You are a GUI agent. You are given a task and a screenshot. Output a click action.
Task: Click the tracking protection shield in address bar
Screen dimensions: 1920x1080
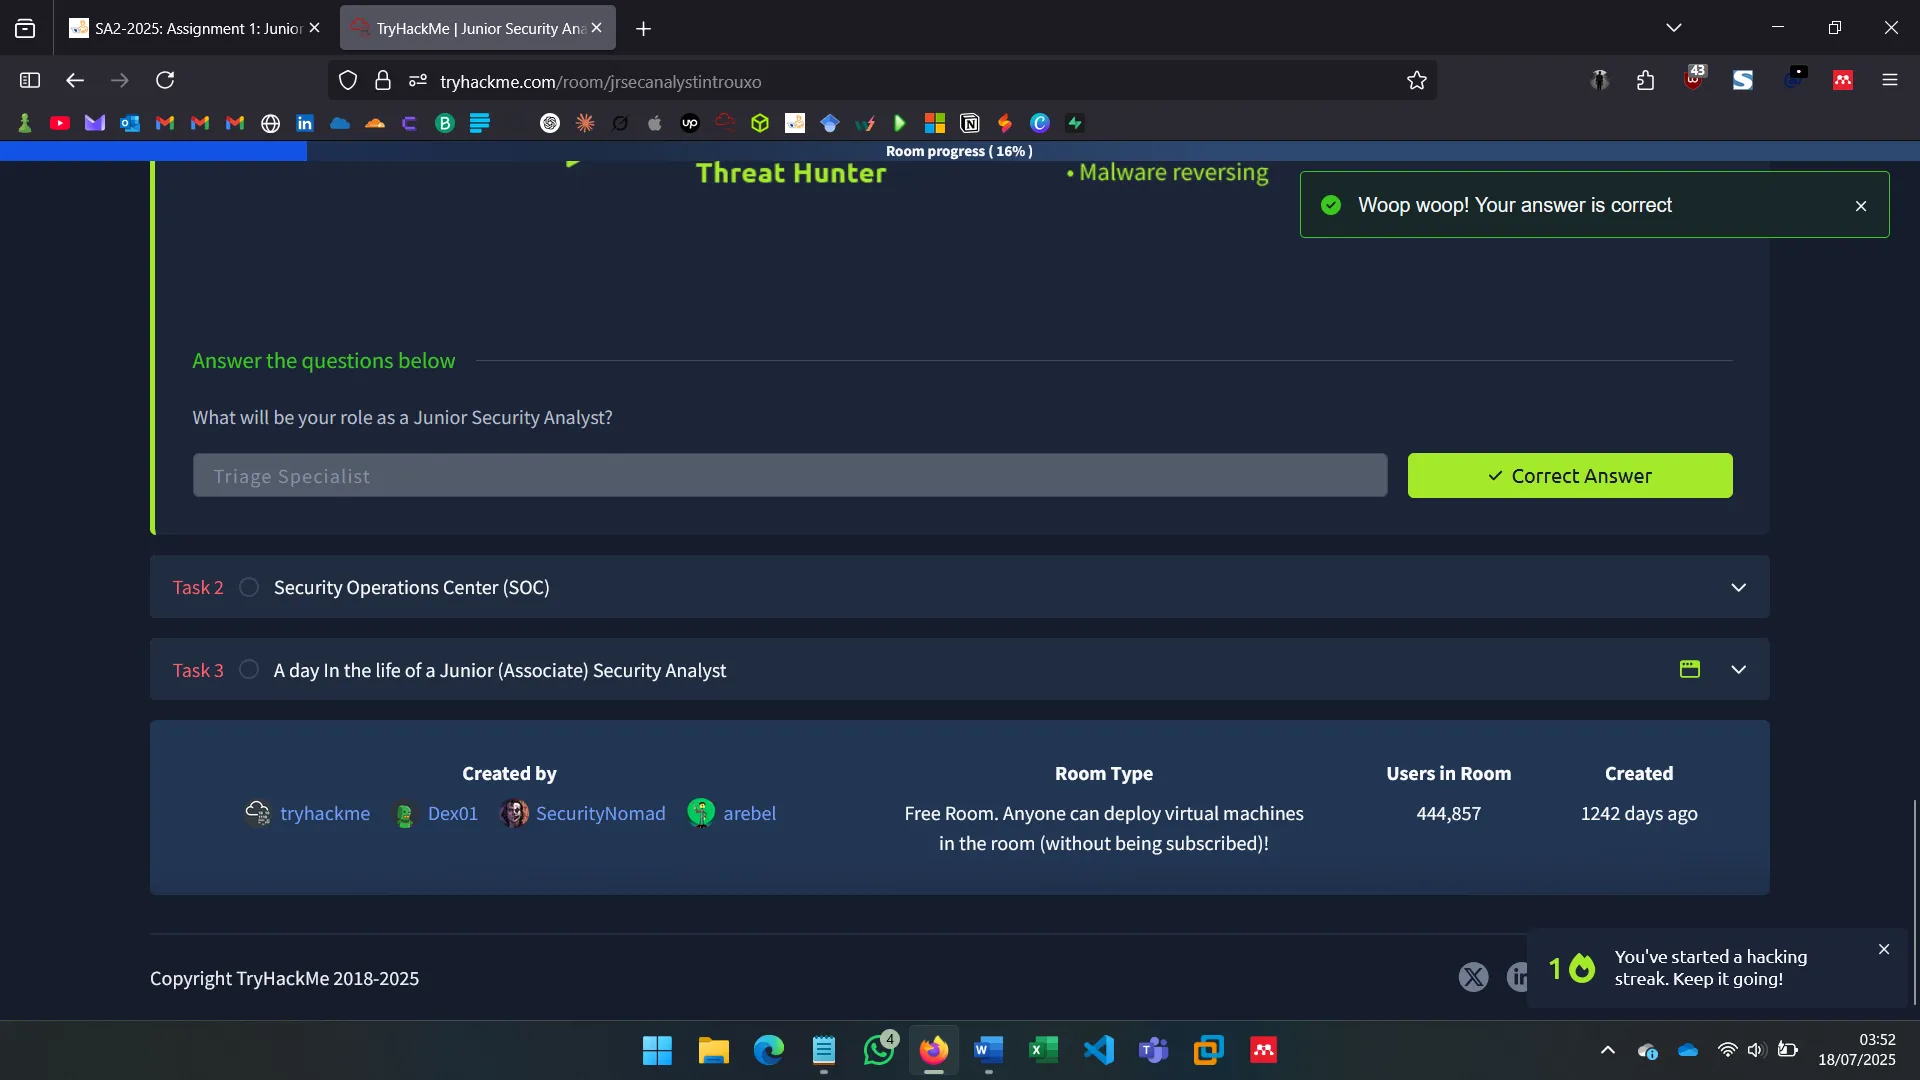click(x=347, y=80)
